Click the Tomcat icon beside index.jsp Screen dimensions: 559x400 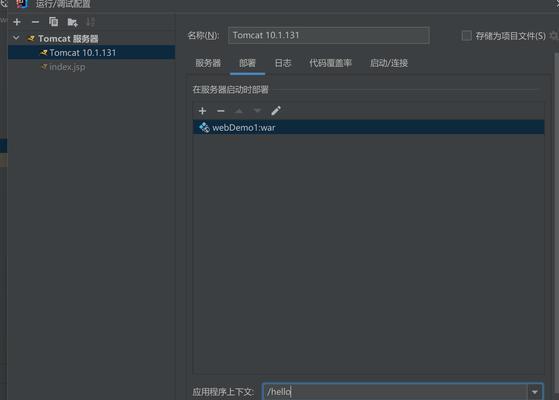click(x=44, y=67)
